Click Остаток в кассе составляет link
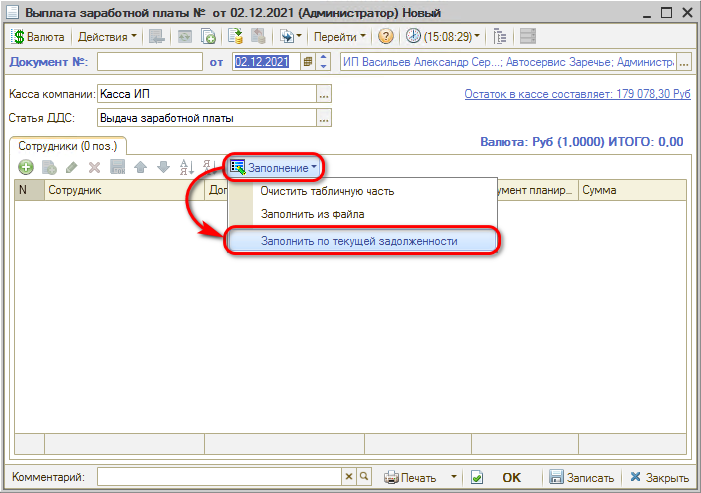 [x=577, y=95]
